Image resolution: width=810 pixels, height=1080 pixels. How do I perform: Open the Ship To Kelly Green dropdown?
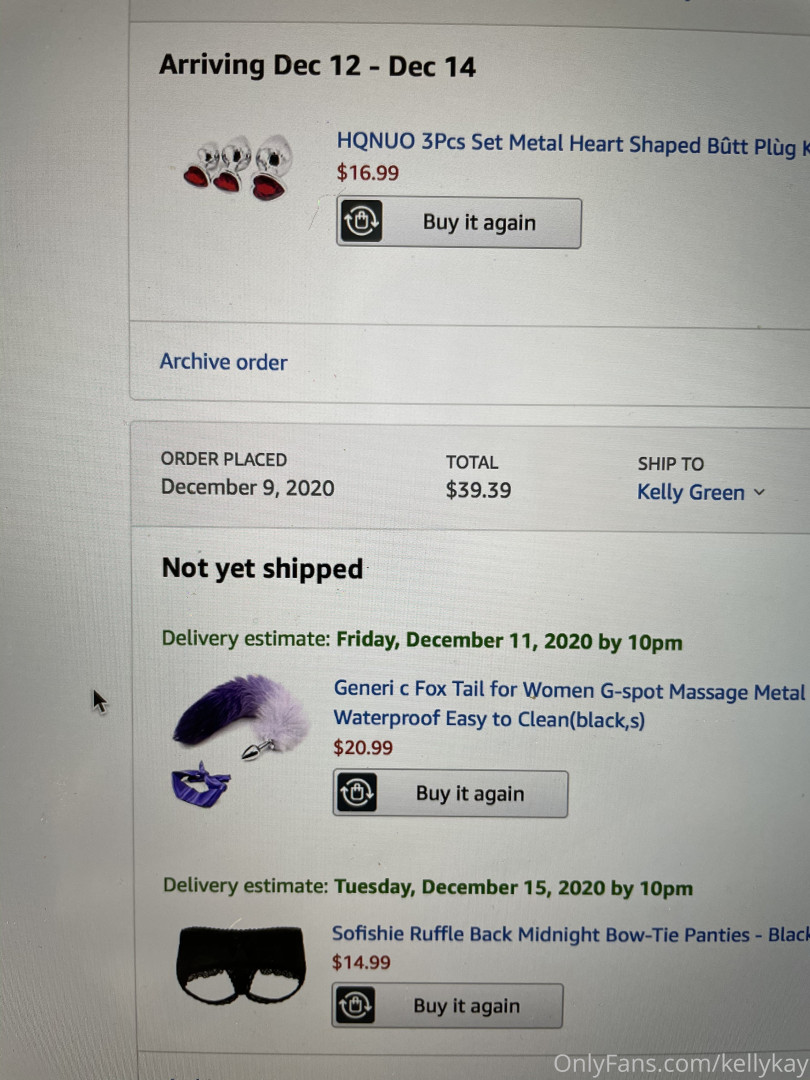(691, 492)
